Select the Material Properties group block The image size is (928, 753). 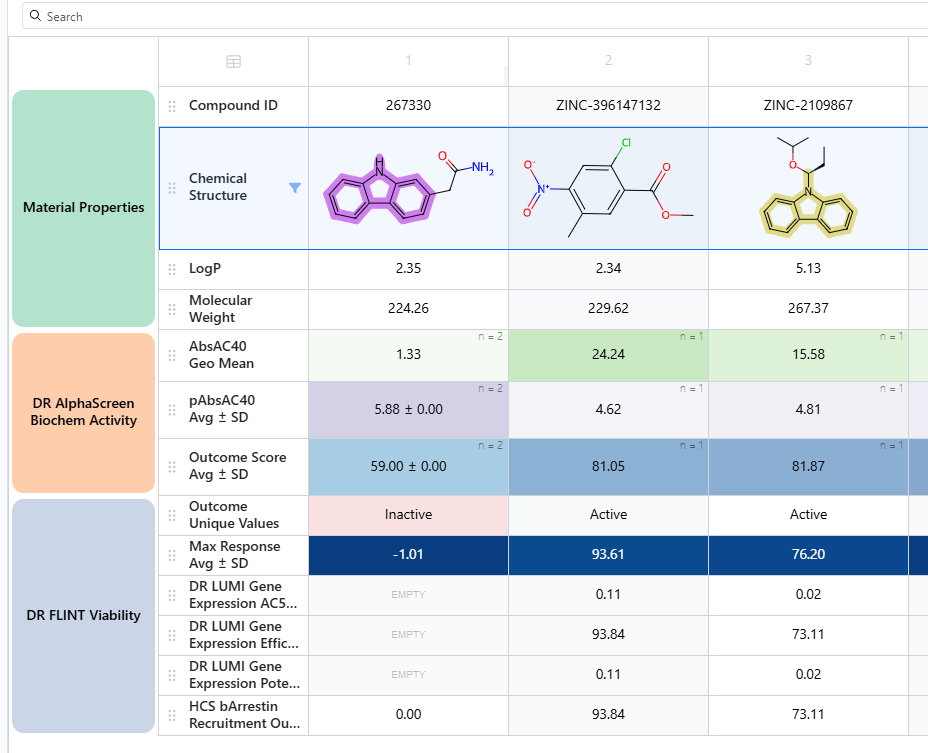[x=83, y=208]
